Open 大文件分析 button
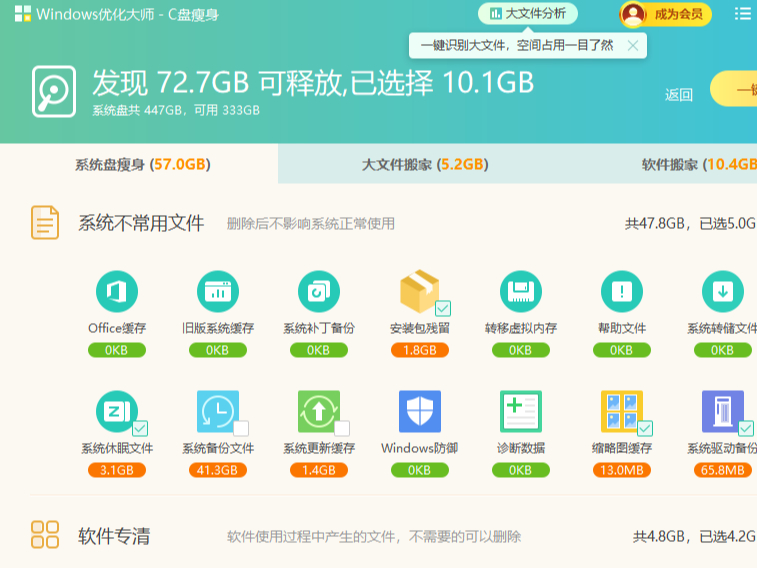The height and width of the screenshot is (568, 757). (x=528, y=14)
